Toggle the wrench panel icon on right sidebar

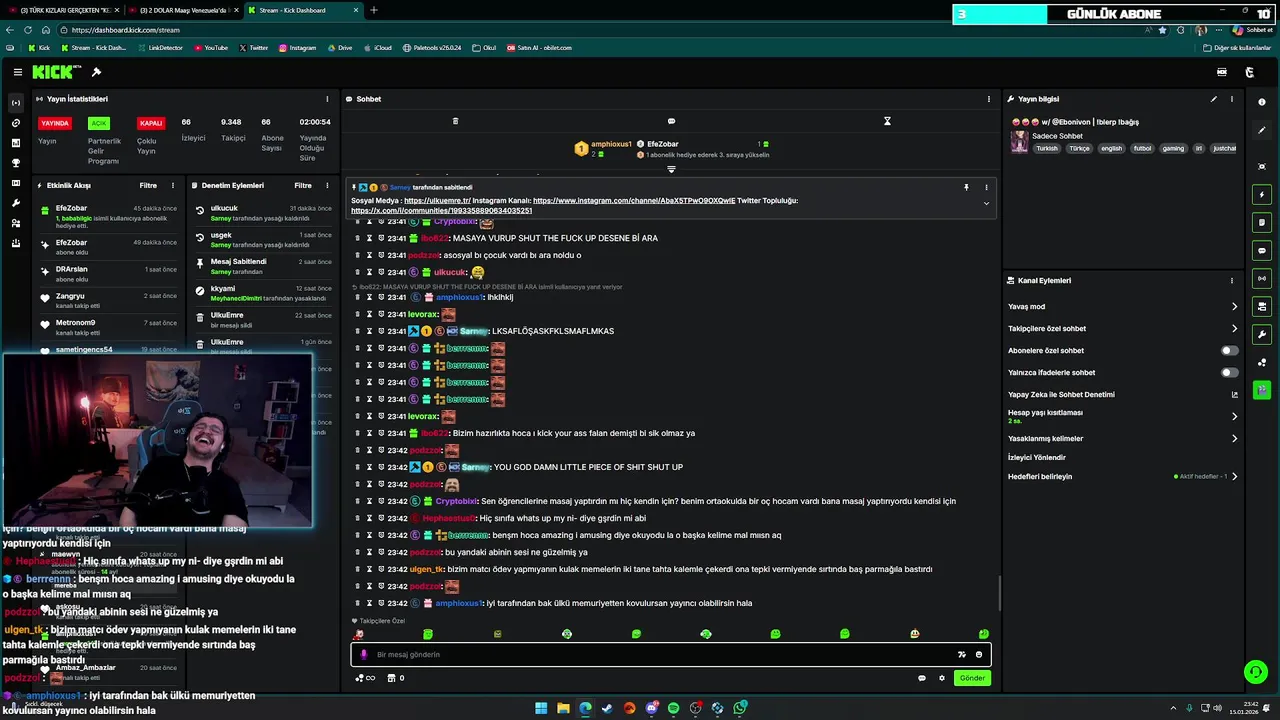pyautogui.click(x=1262, y=334)
